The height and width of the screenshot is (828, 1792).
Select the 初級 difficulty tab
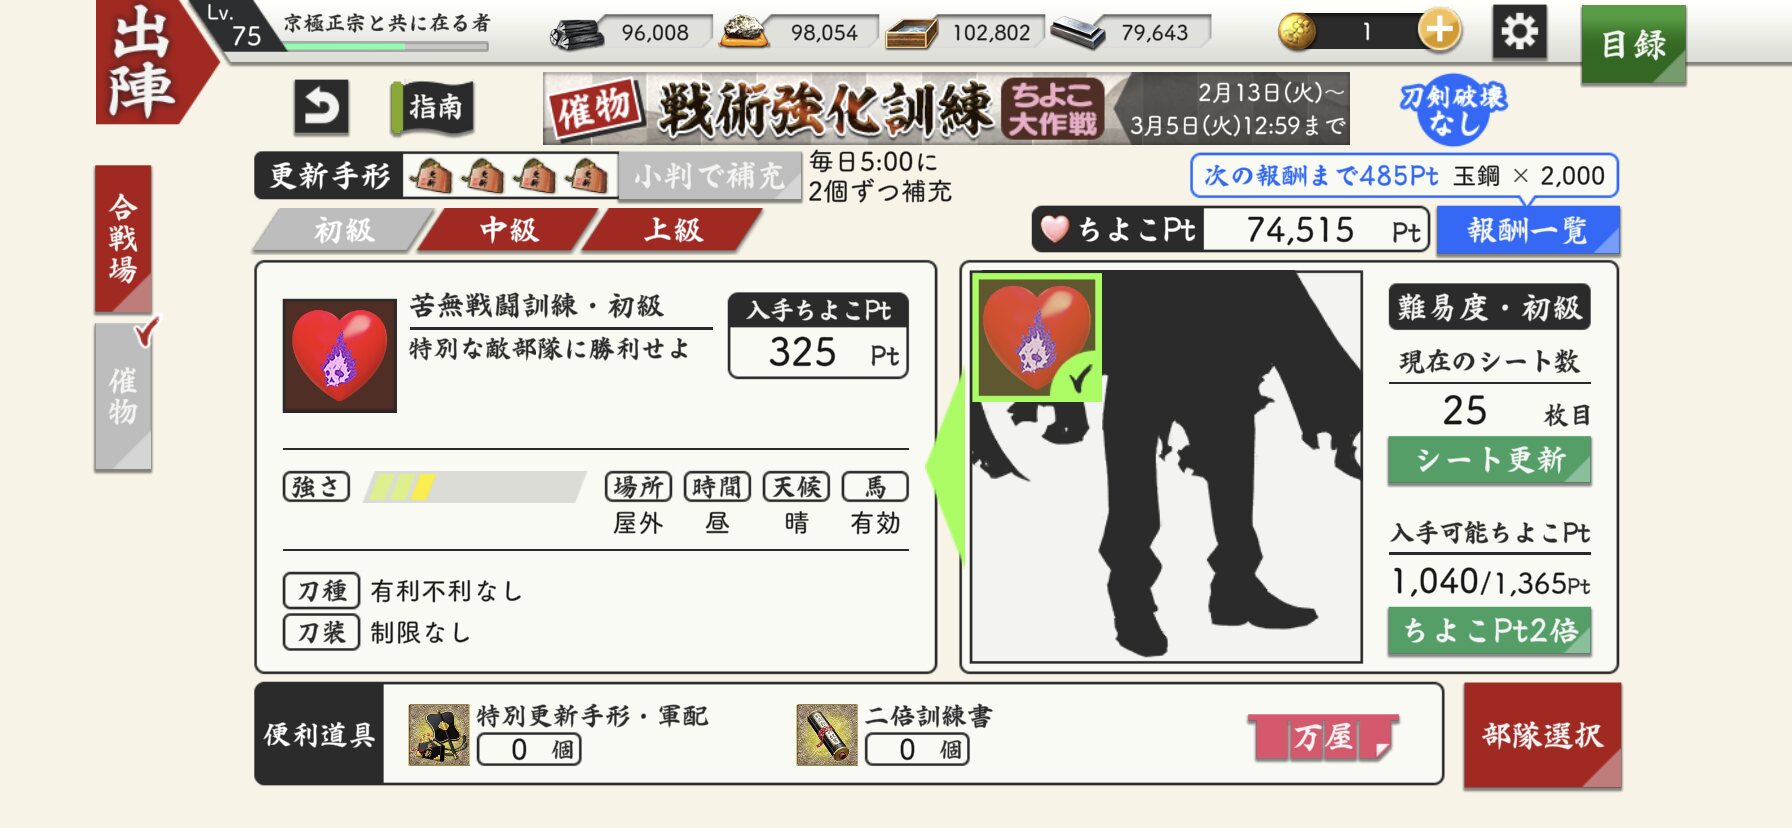click(344, 230)
